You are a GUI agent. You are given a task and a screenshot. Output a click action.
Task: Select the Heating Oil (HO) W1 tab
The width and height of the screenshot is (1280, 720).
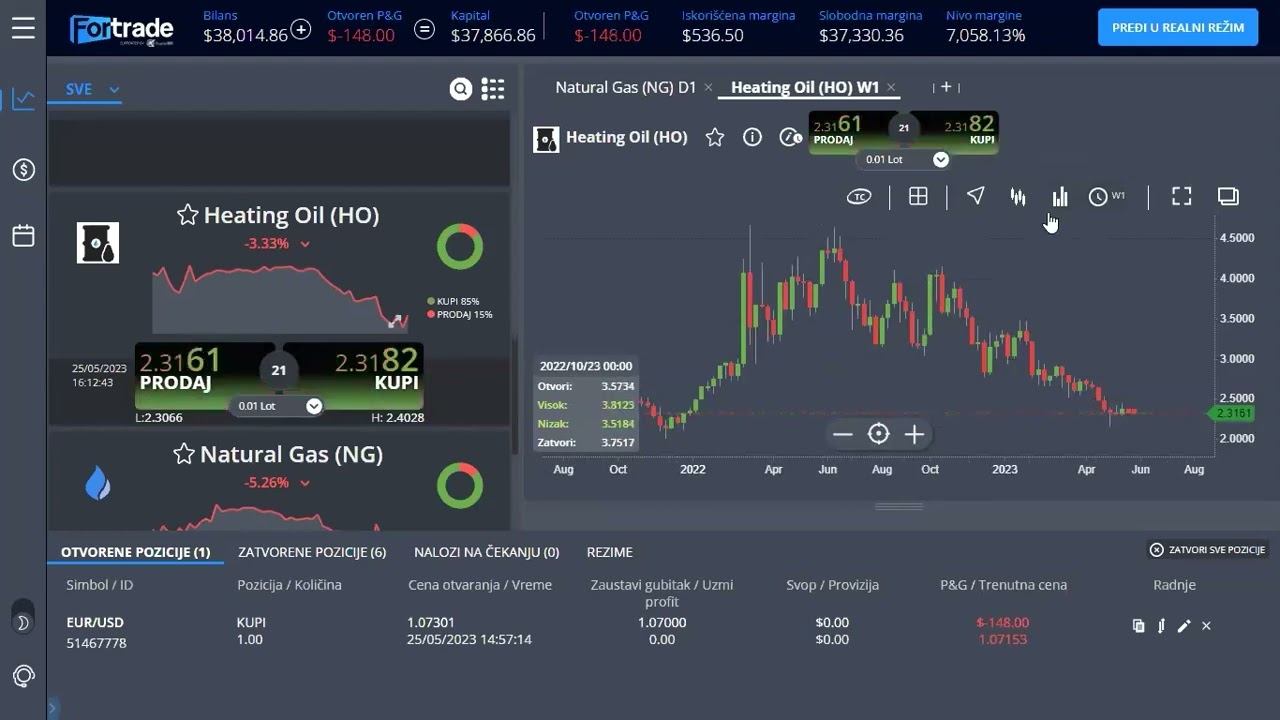pyautogui.click(x=805, y=87)
